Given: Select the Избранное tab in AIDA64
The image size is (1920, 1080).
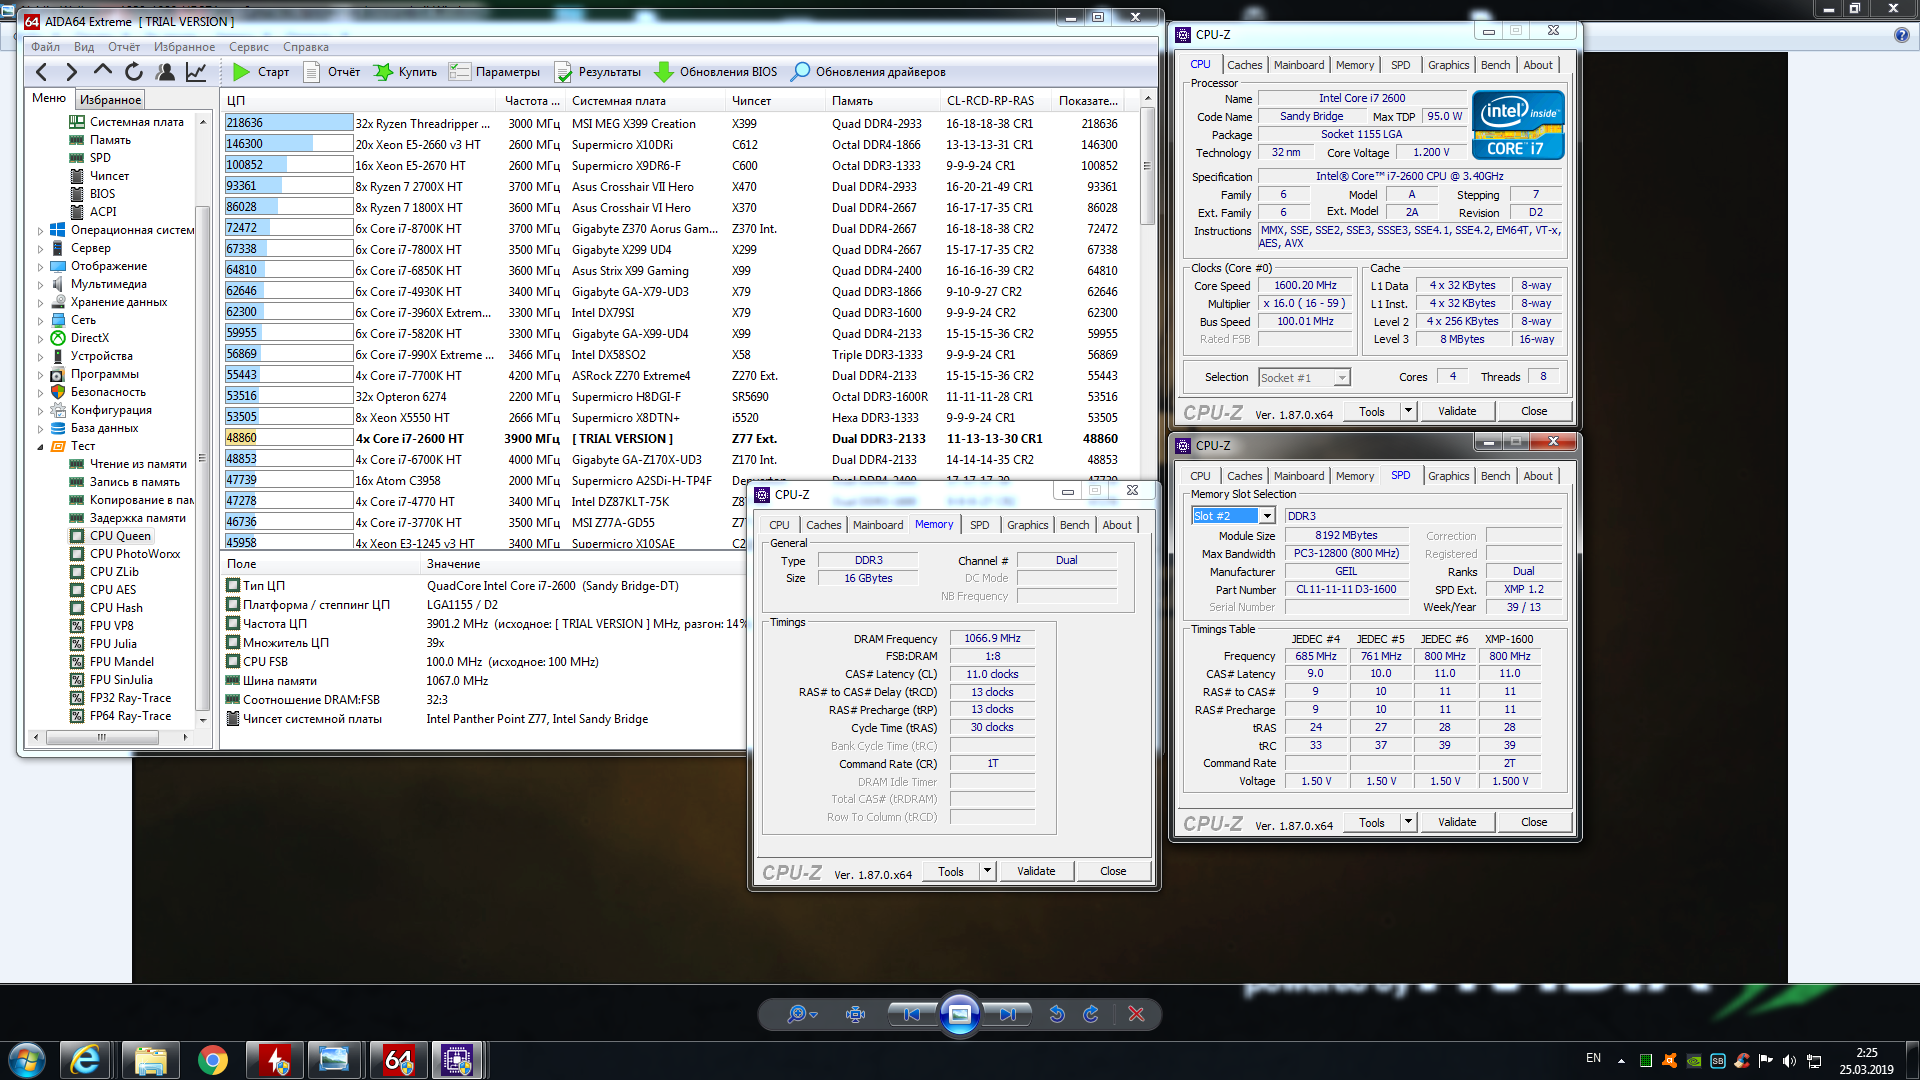Looking at the screenshot, I should (110, 100).
